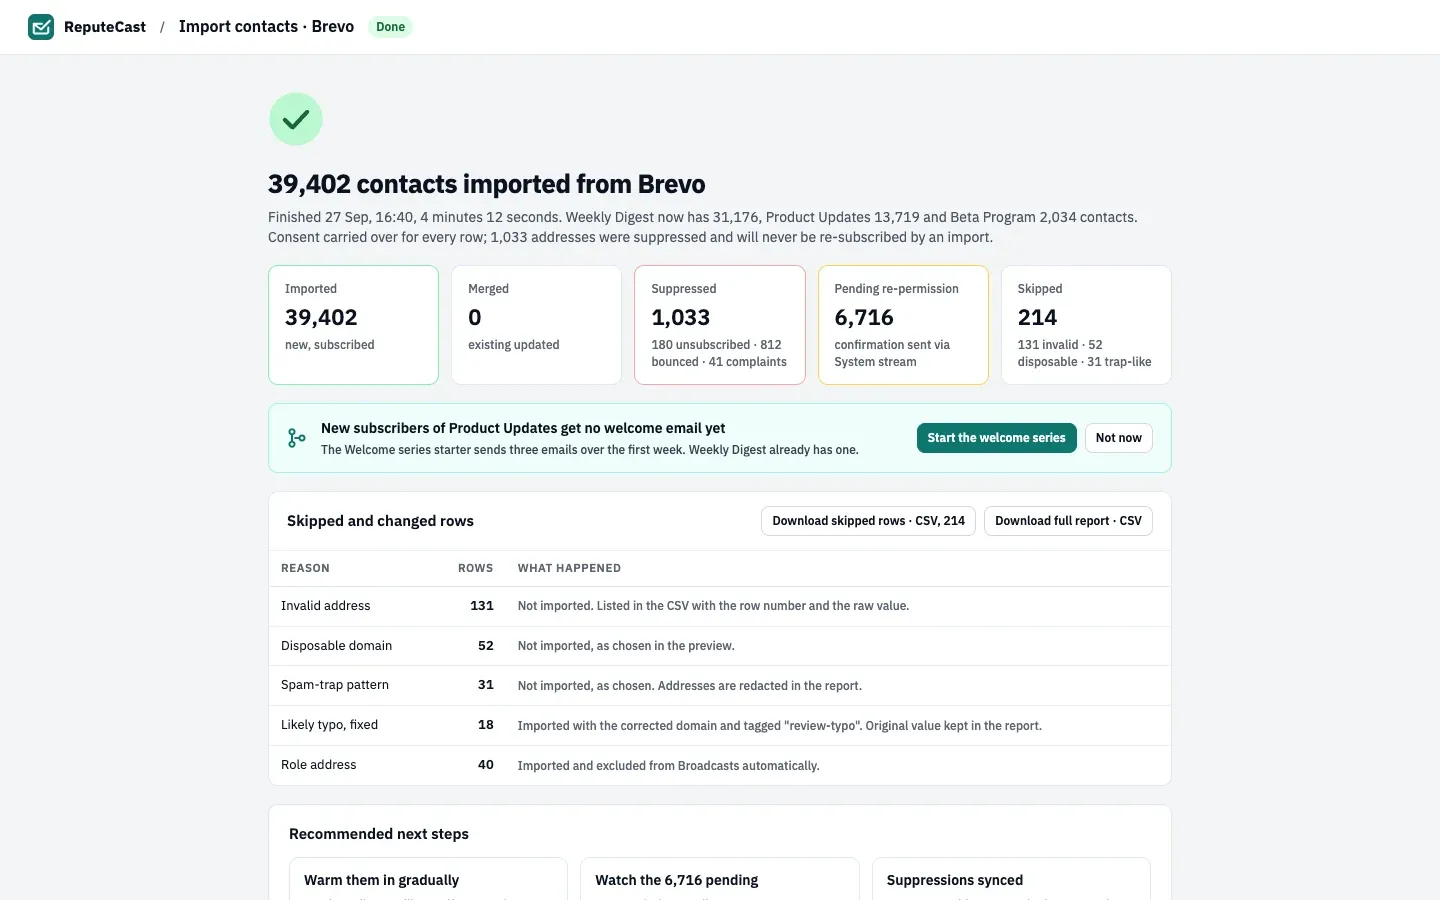1440x900 pixels.
Task: Click the ReputeCast logo icon
Action: tap(41, 27)
